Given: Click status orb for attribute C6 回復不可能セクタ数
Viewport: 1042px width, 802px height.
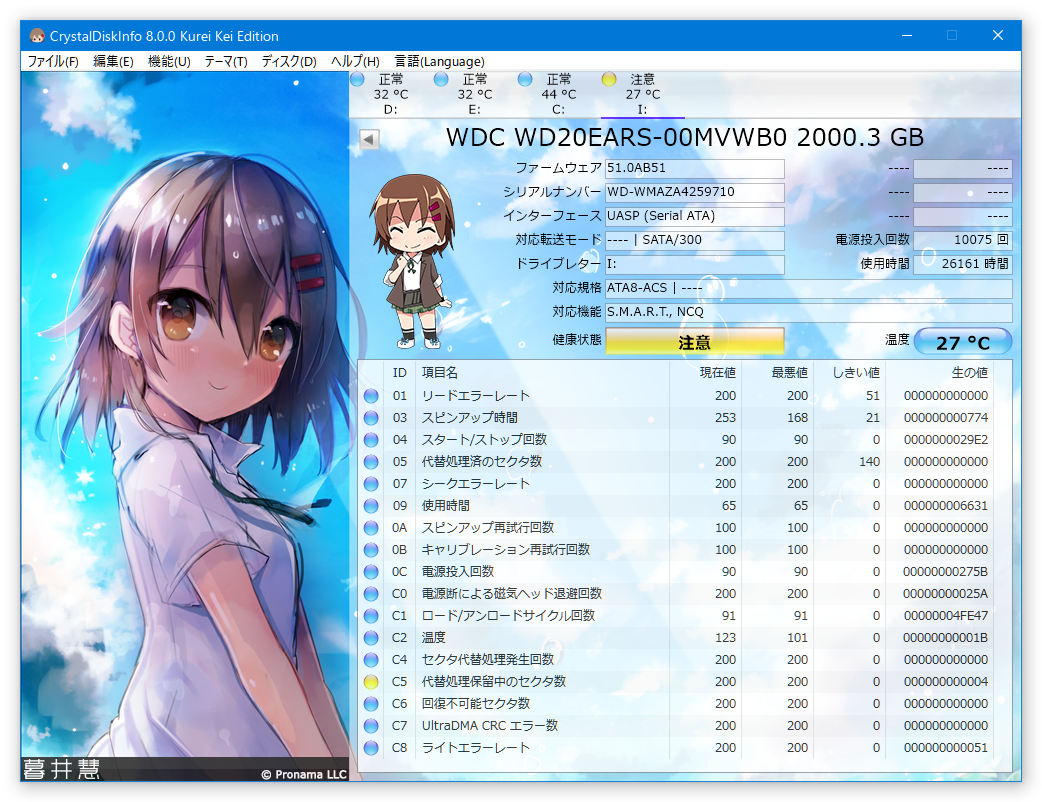Looking at the screenshot, I should pos(371,704).
